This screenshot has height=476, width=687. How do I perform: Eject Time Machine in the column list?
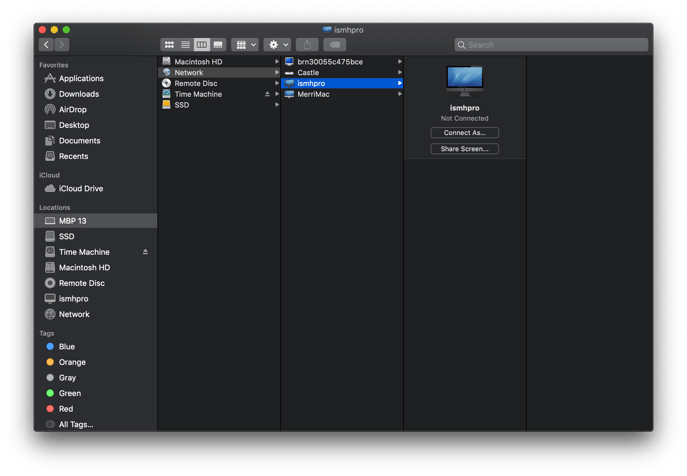tap(267, 94)
